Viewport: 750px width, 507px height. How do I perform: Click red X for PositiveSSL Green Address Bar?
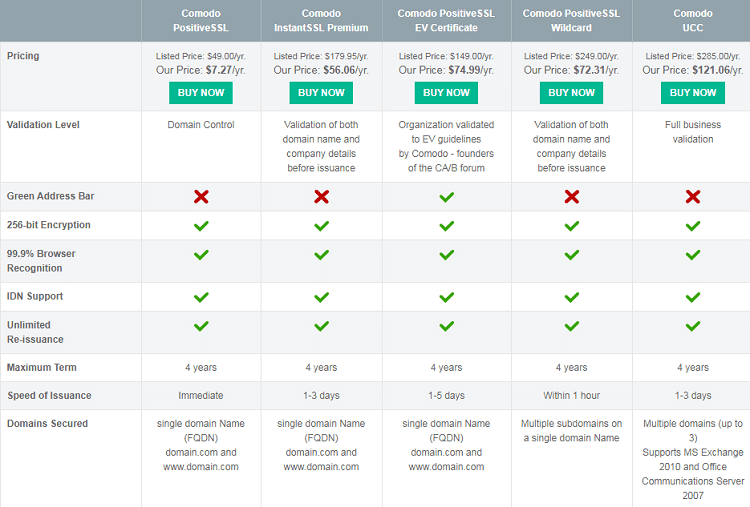tap(201, 197)
